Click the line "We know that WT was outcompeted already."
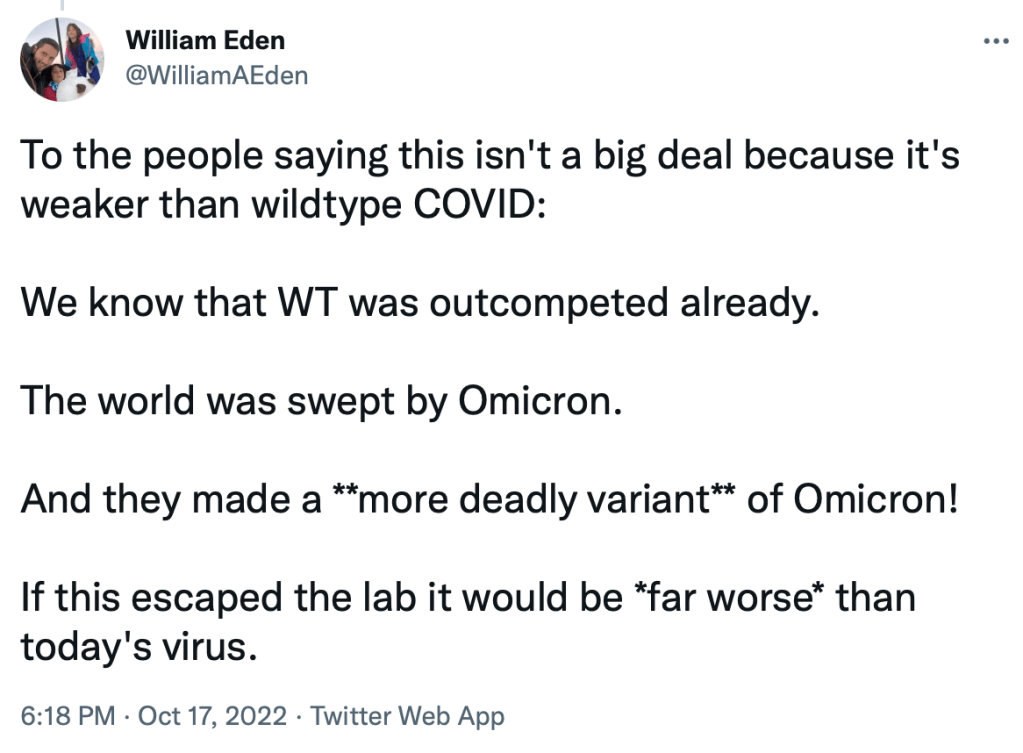Screen dimensions: 1023x753 coord(419,301)
